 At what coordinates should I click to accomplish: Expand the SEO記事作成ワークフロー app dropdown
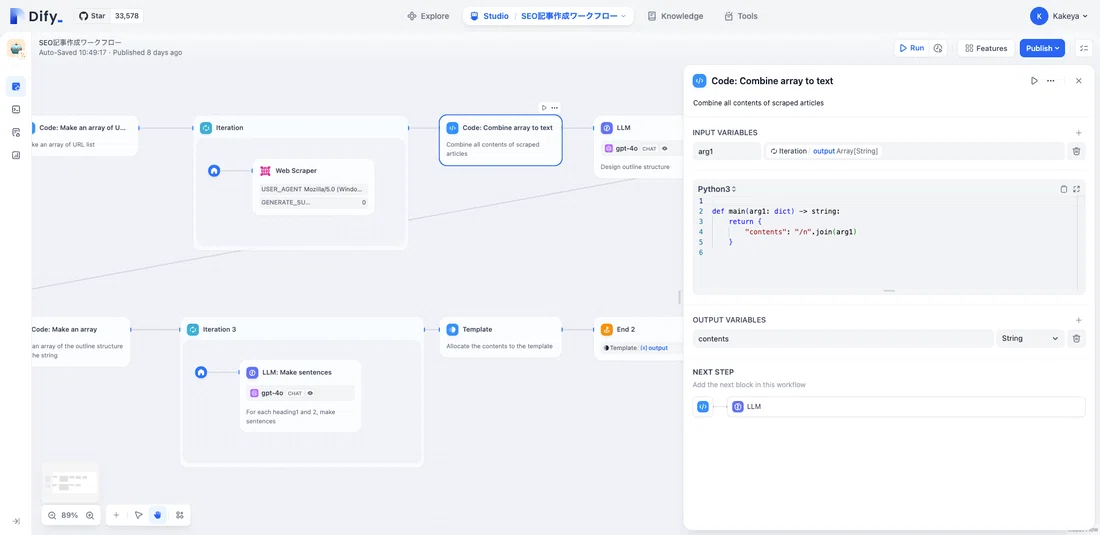point(573,16)
